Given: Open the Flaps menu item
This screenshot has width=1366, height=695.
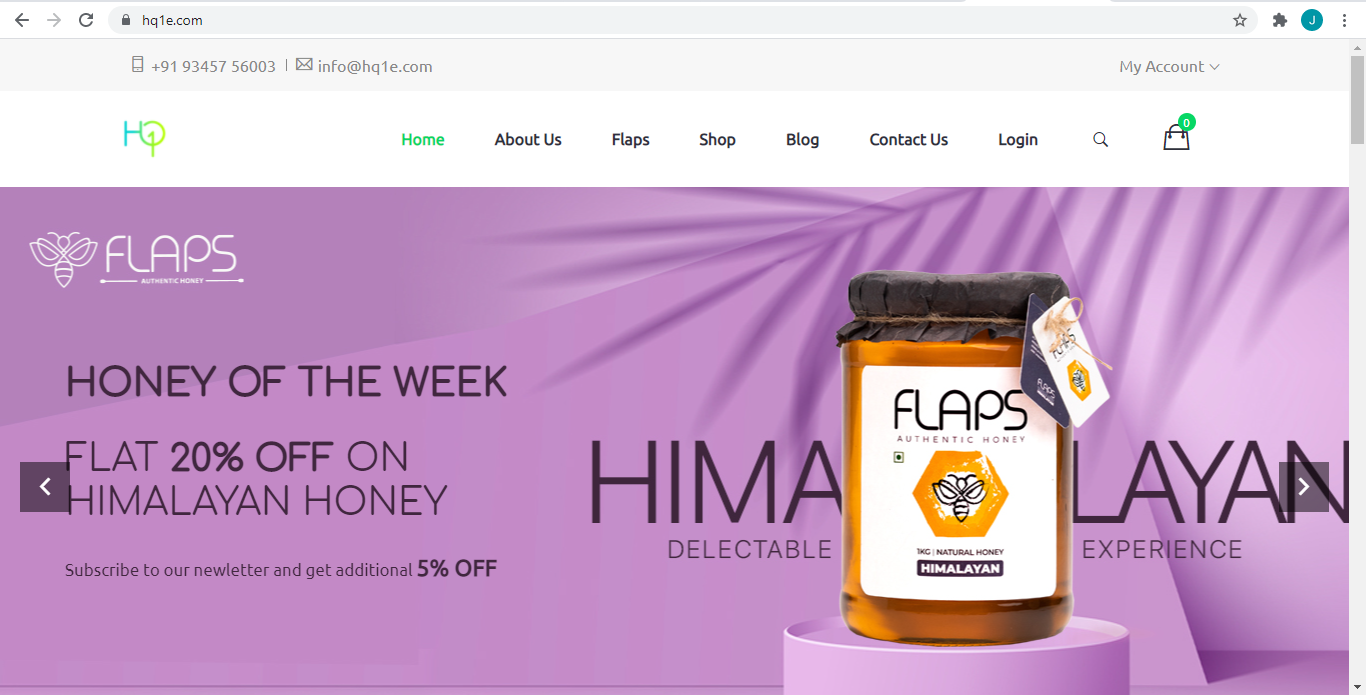Looking at the screenshot, I should point(630,140).
